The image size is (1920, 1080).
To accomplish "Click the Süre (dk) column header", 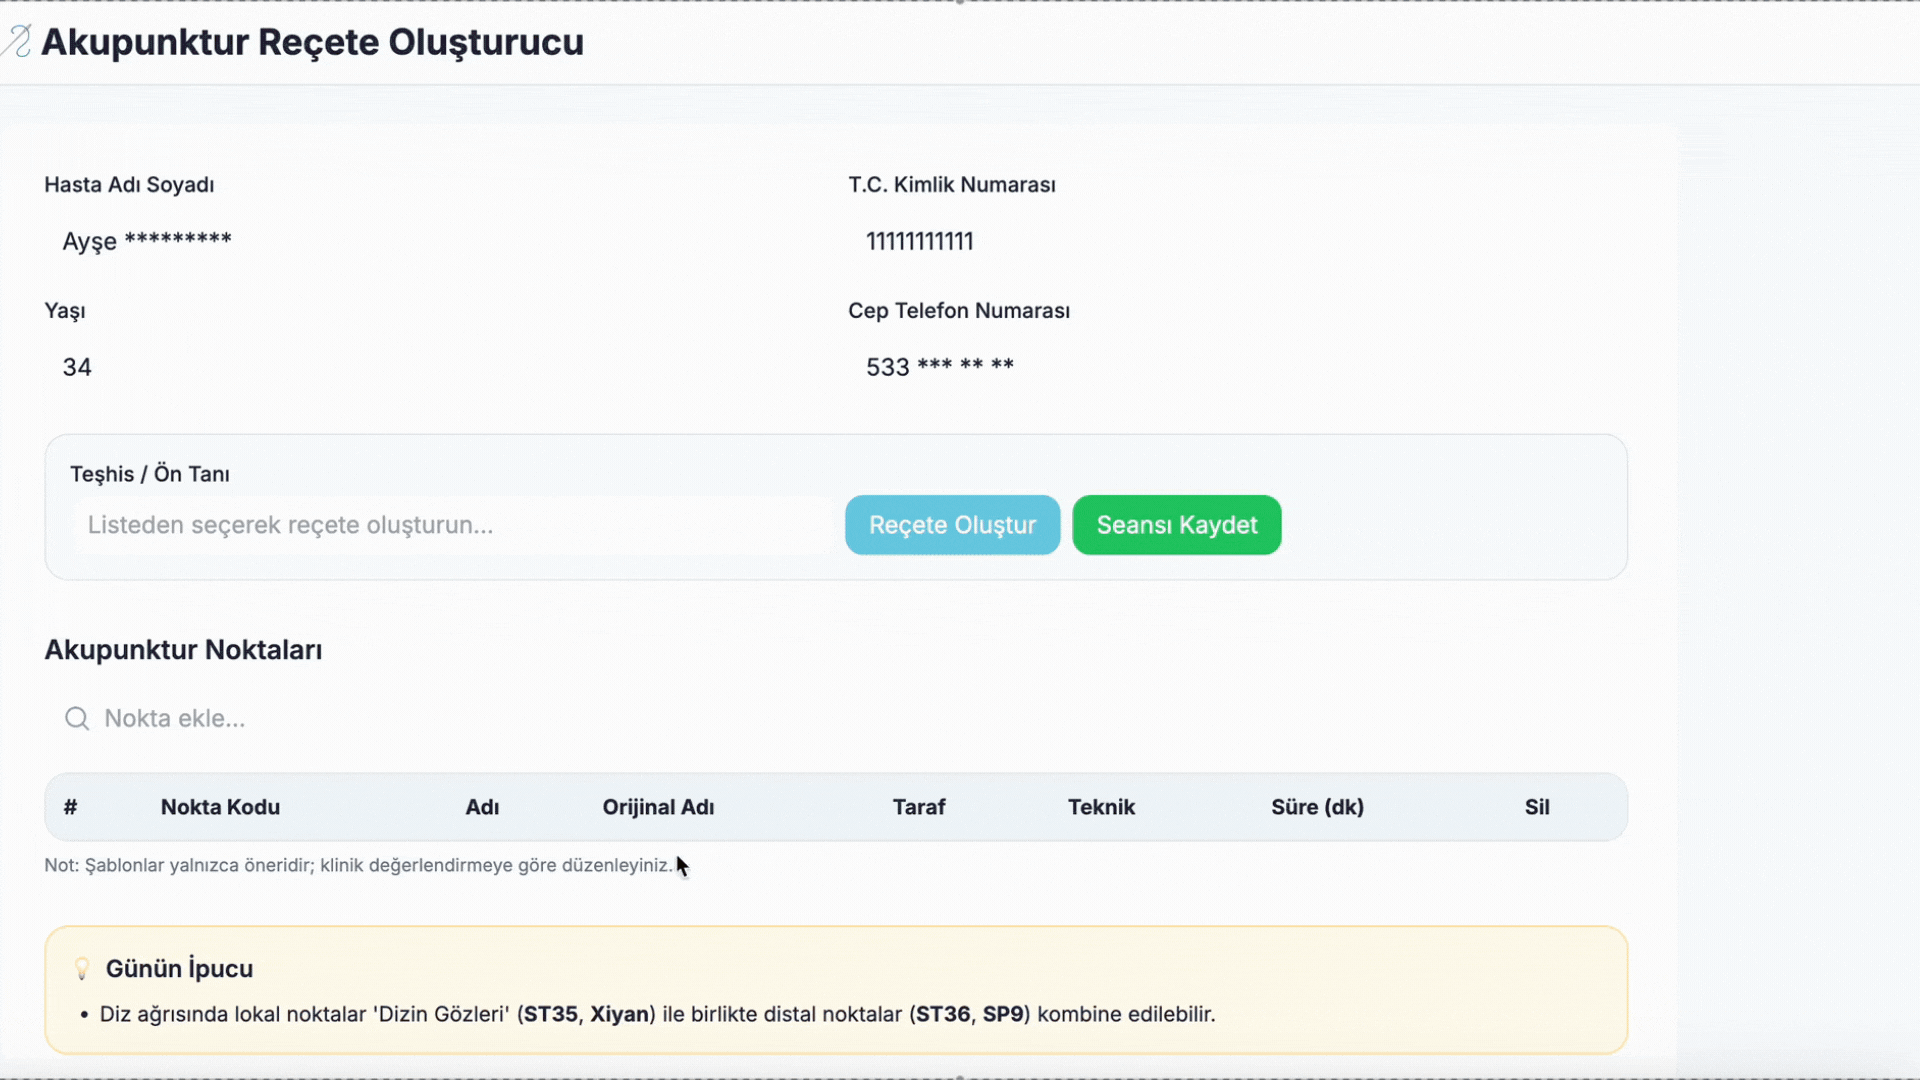I will point(1317,807).
